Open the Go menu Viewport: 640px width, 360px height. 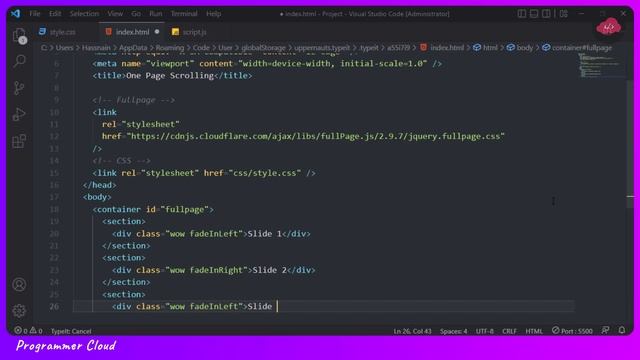click(136, 13)
